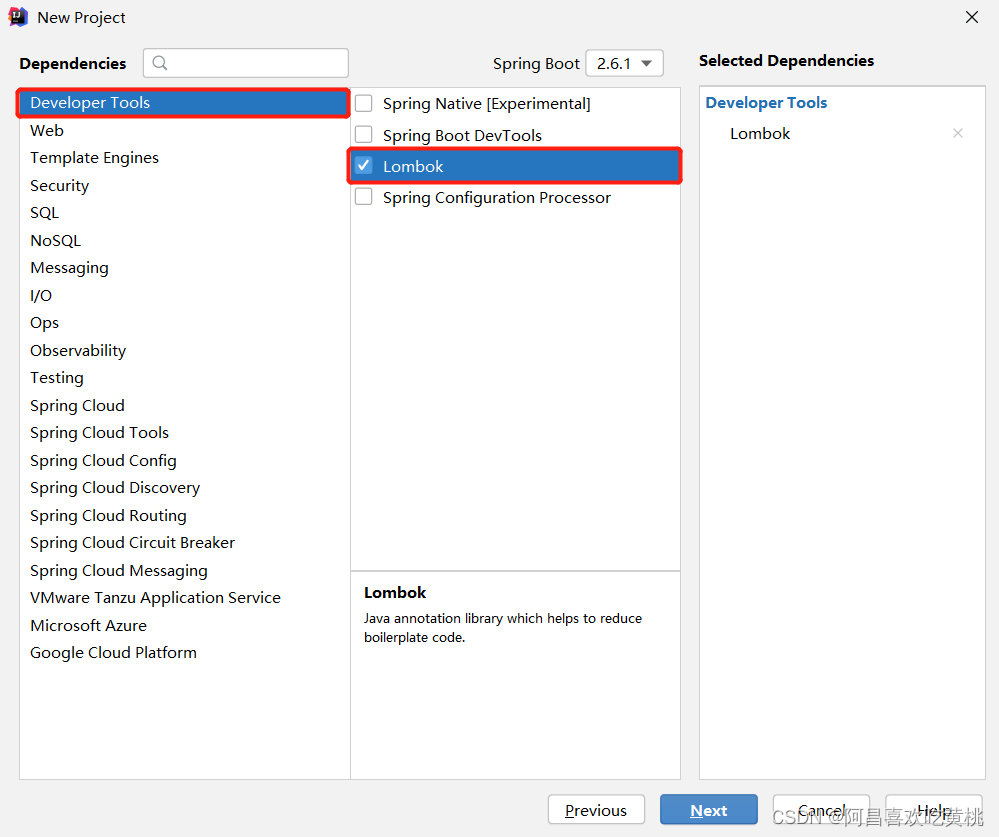Cancel the new project wizard

click(x=821, y=810)
